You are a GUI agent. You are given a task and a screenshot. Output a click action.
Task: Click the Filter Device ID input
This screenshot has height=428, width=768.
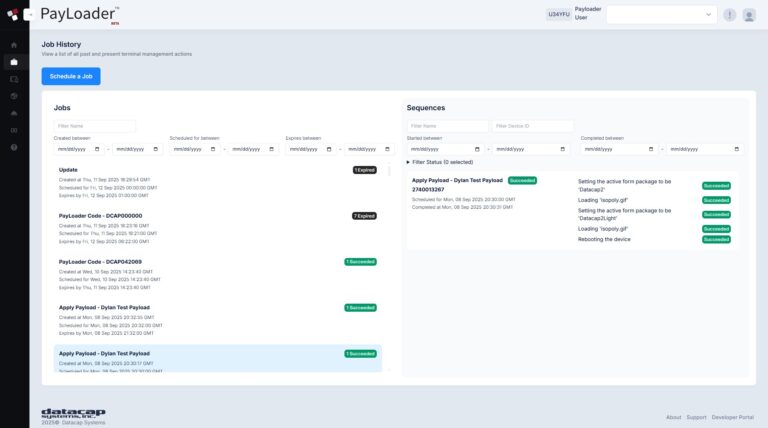click(532, 126)
